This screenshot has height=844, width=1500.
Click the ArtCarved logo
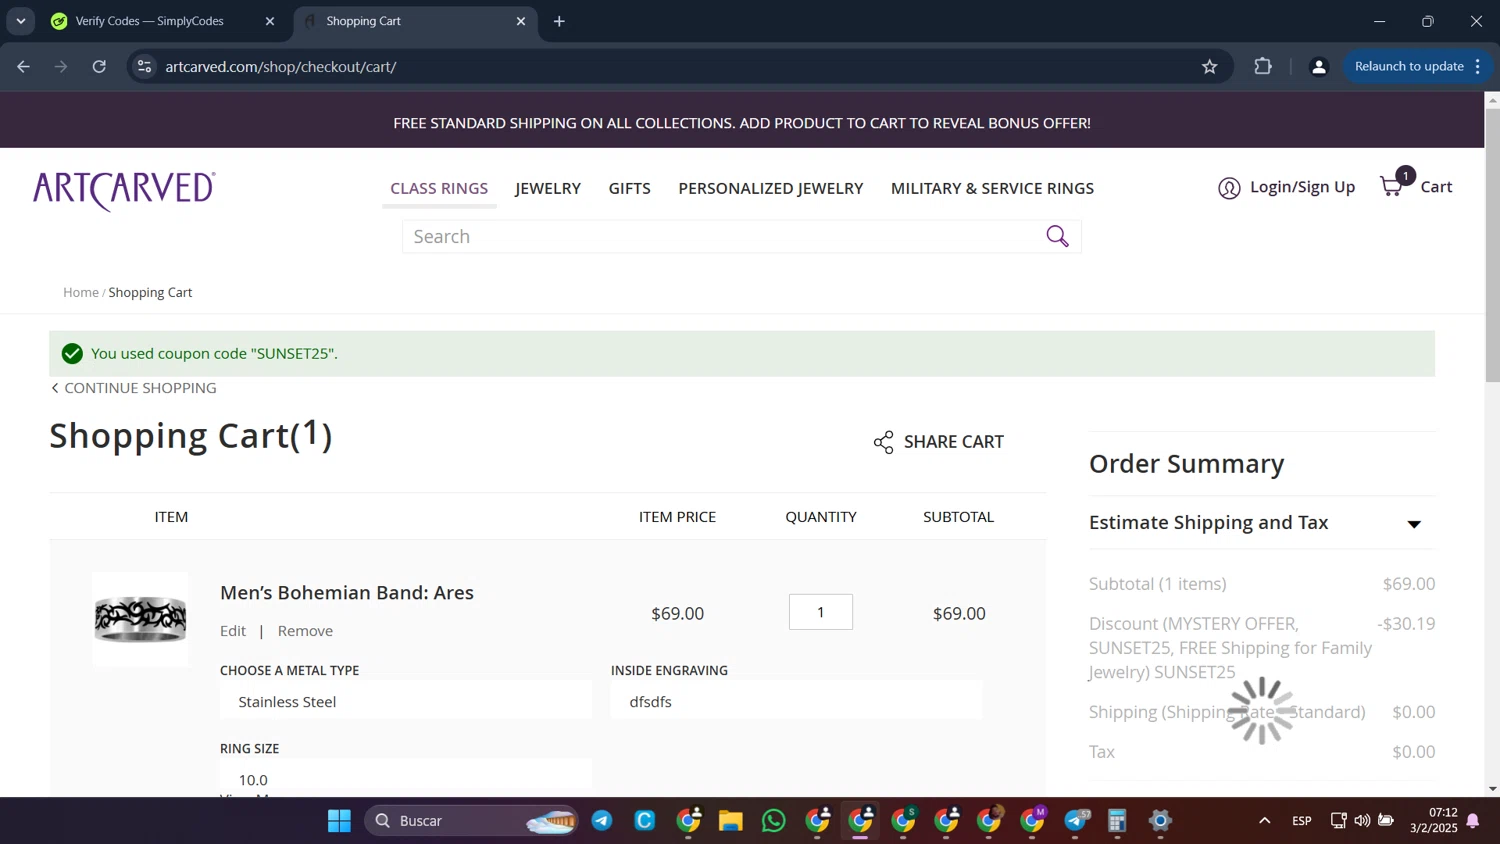(x=124, y=190)
